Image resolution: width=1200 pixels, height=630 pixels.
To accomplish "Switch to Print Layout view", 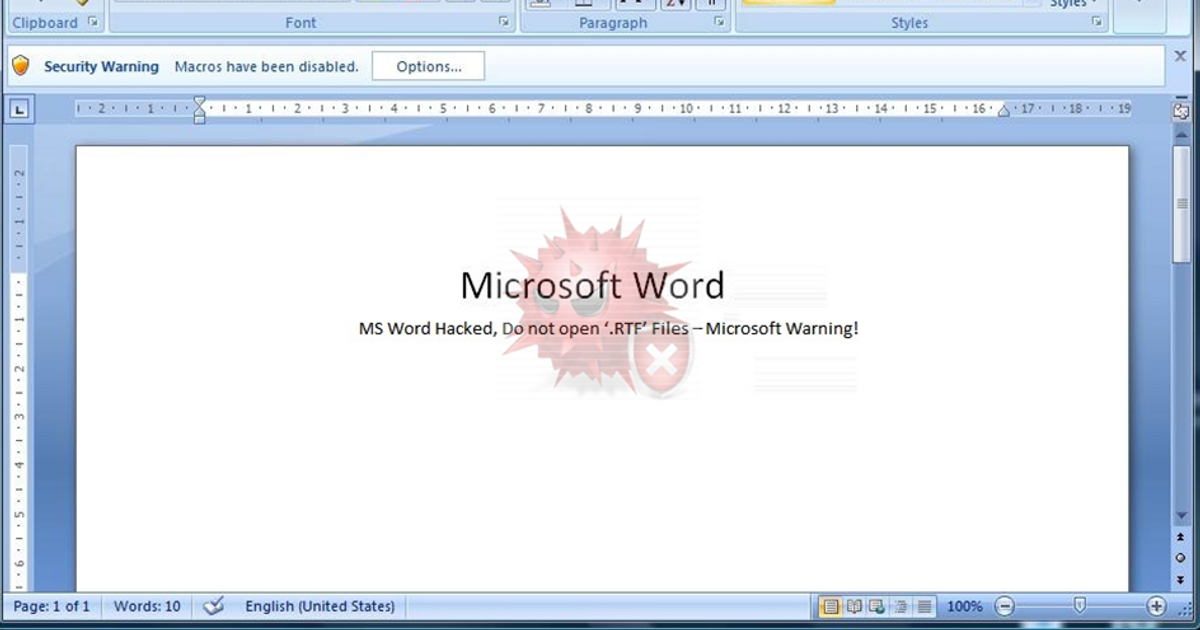I will pos(831,606).
